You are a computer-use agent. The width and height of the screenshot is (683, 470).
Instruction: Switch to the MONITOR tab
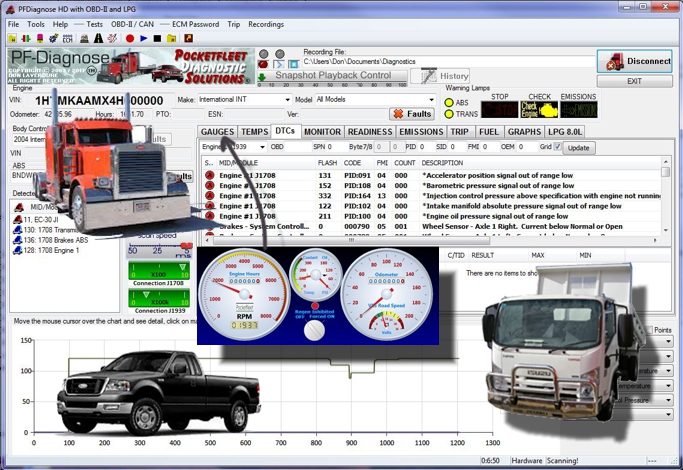pyautogui.click(x=322, y=132)
